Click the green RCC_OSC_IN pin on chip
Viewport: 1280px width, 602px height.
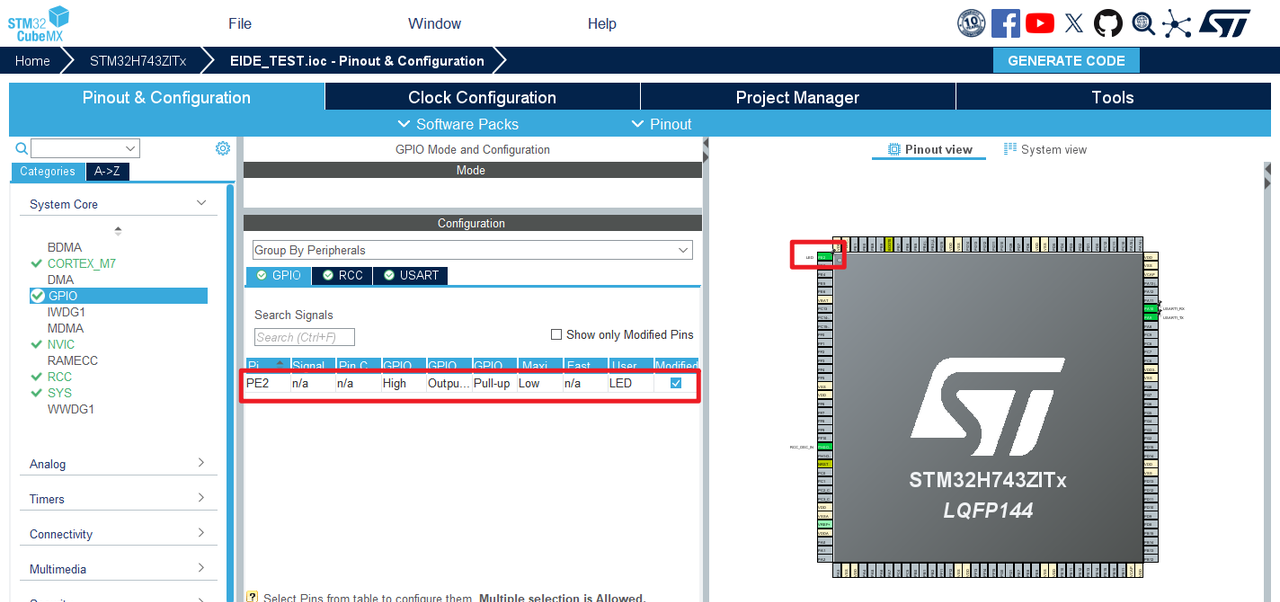tap(824, 447)
